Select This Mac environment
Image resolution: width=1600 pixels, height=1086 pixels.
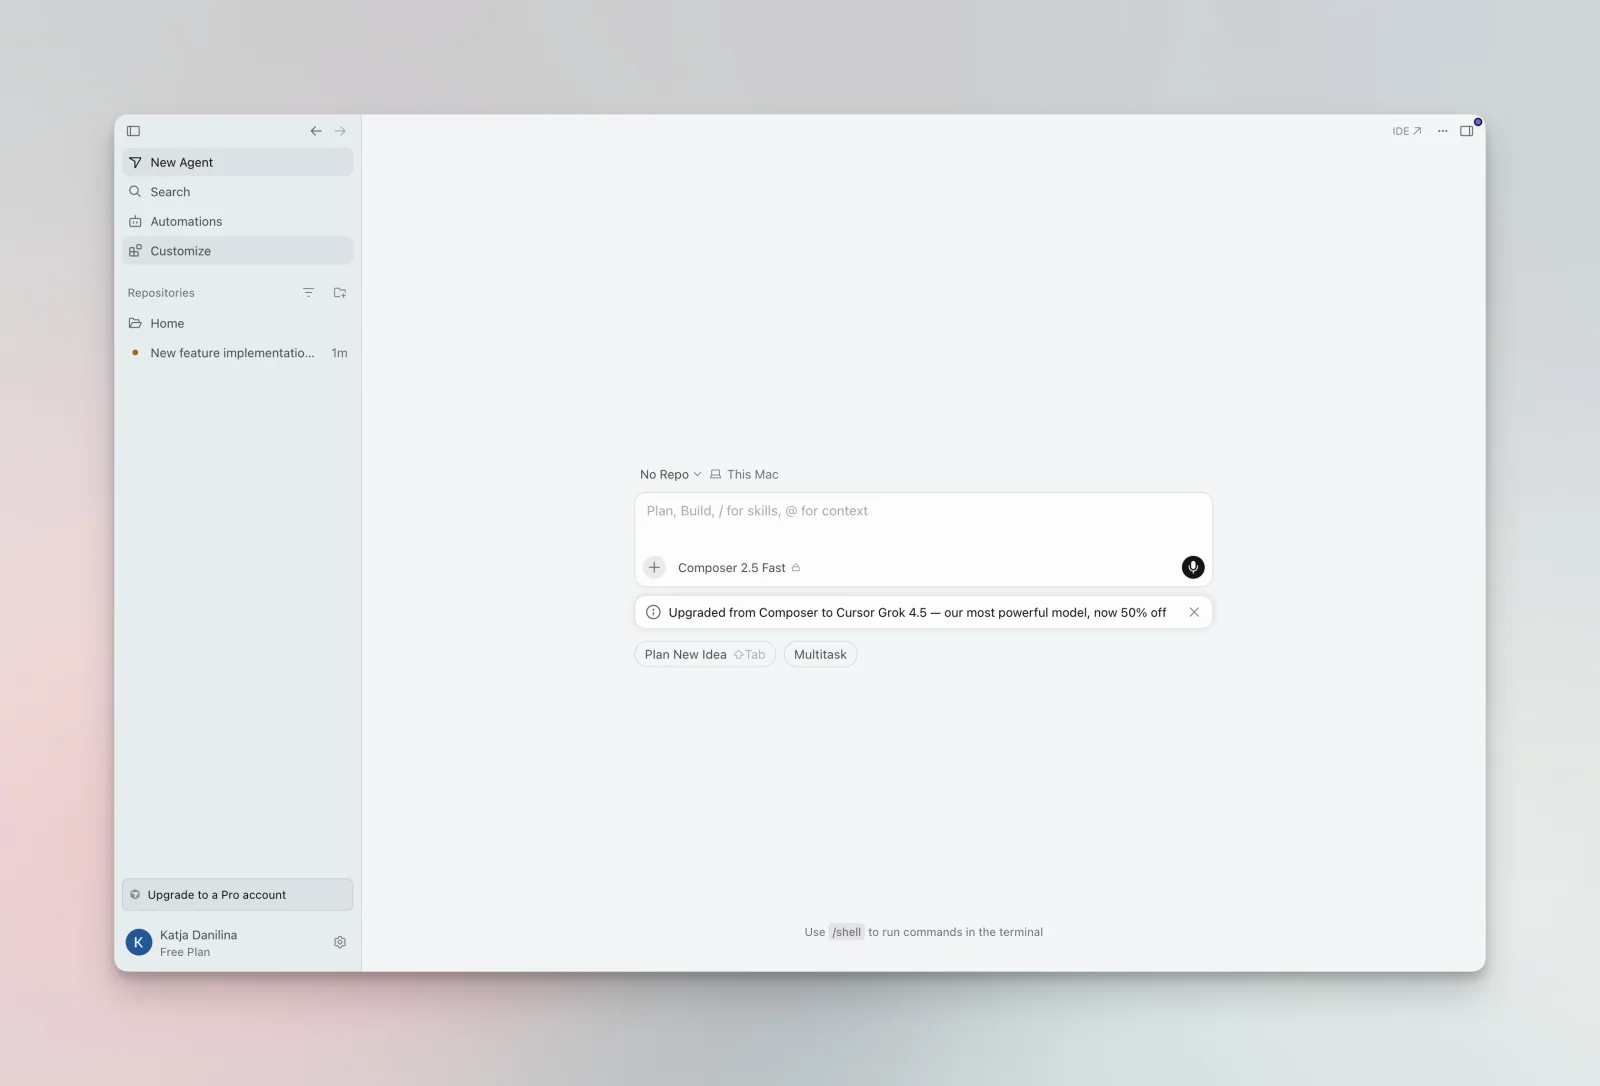744,474
